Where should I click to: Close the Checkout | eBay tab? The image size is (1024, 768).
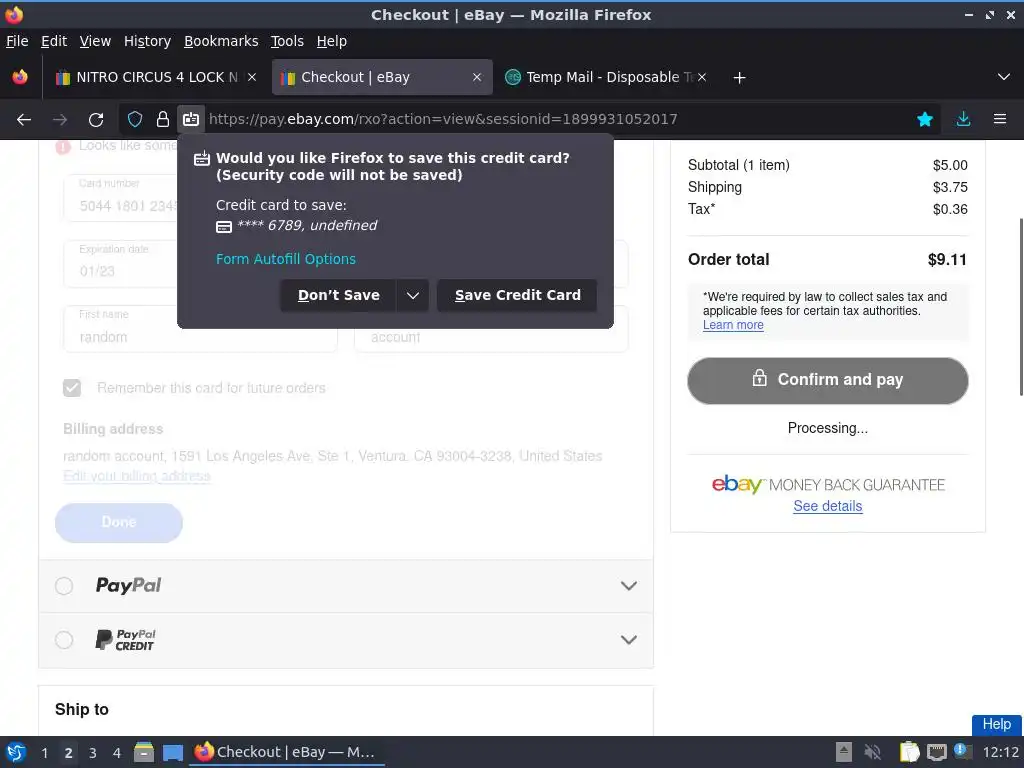477,77
